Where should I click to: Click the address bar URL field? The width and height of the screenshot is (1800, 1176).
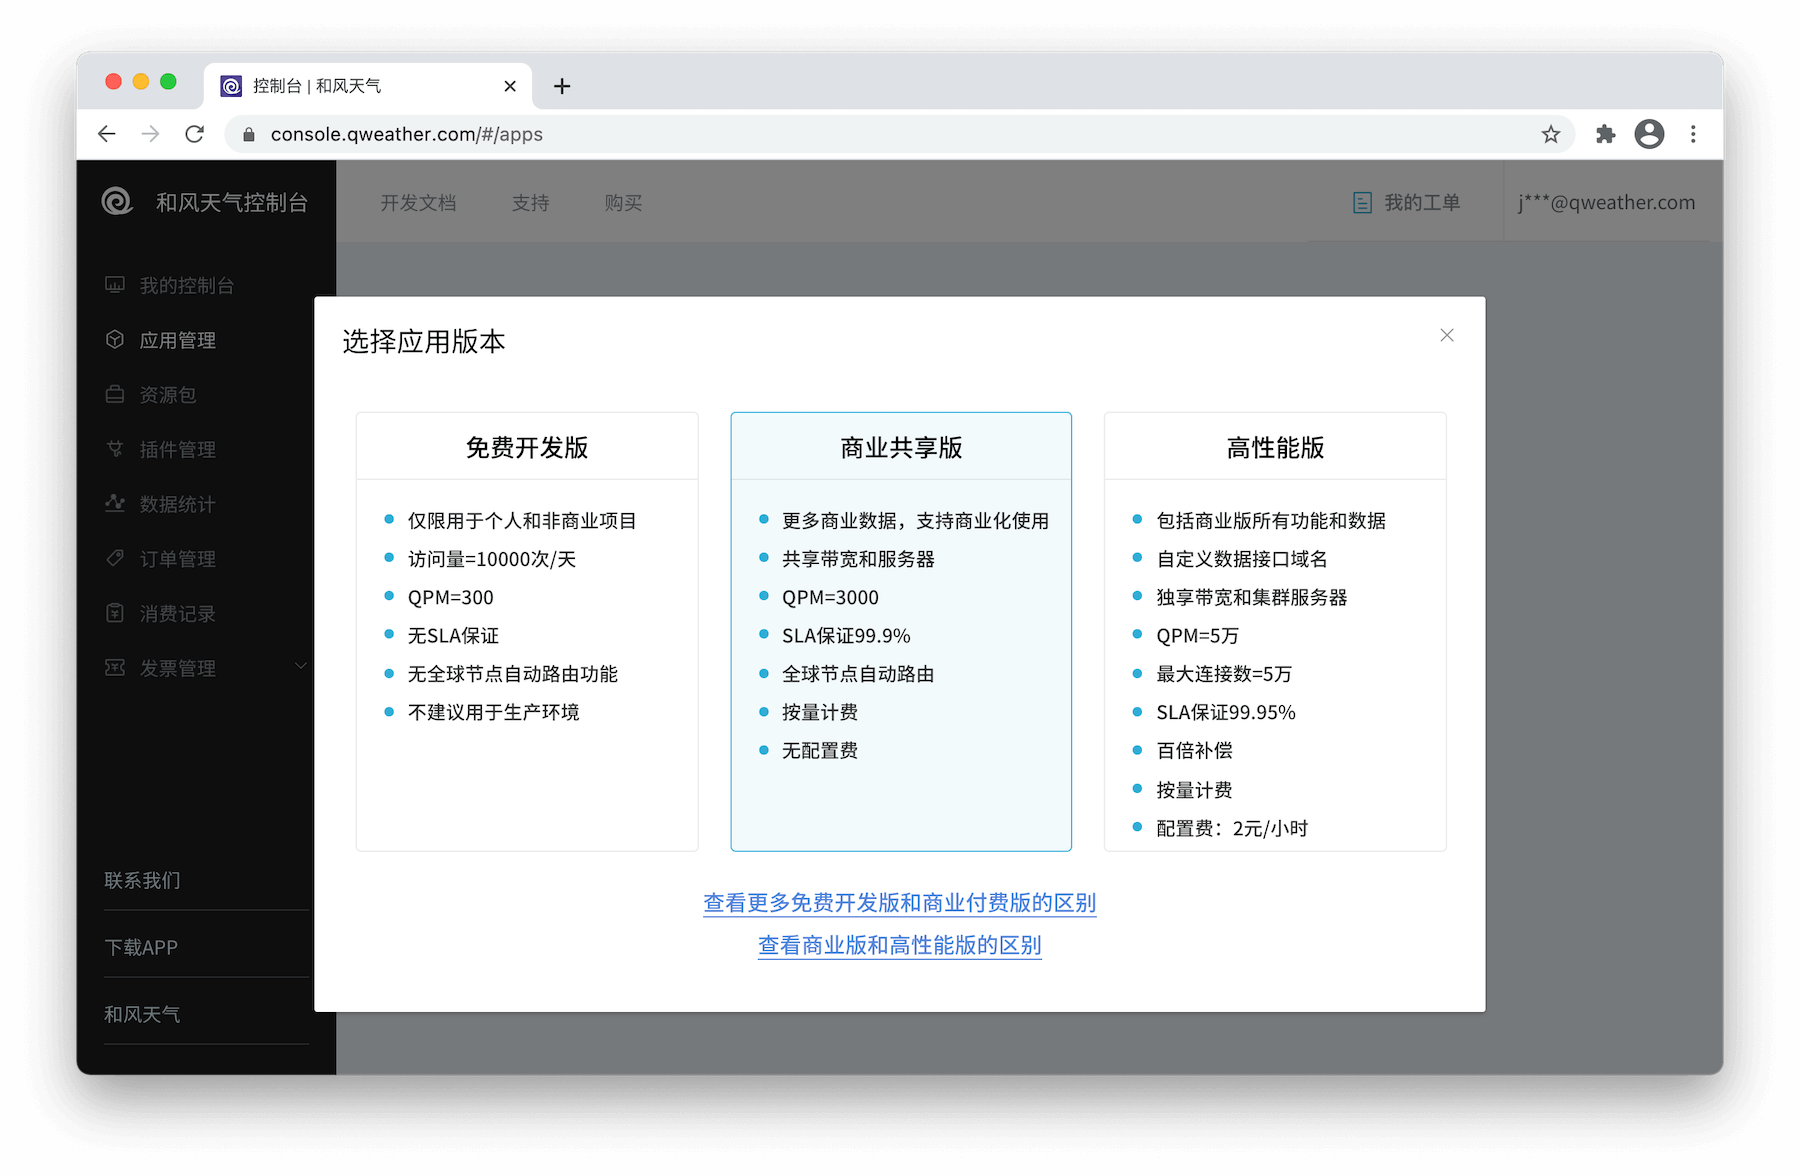(898, 134)
